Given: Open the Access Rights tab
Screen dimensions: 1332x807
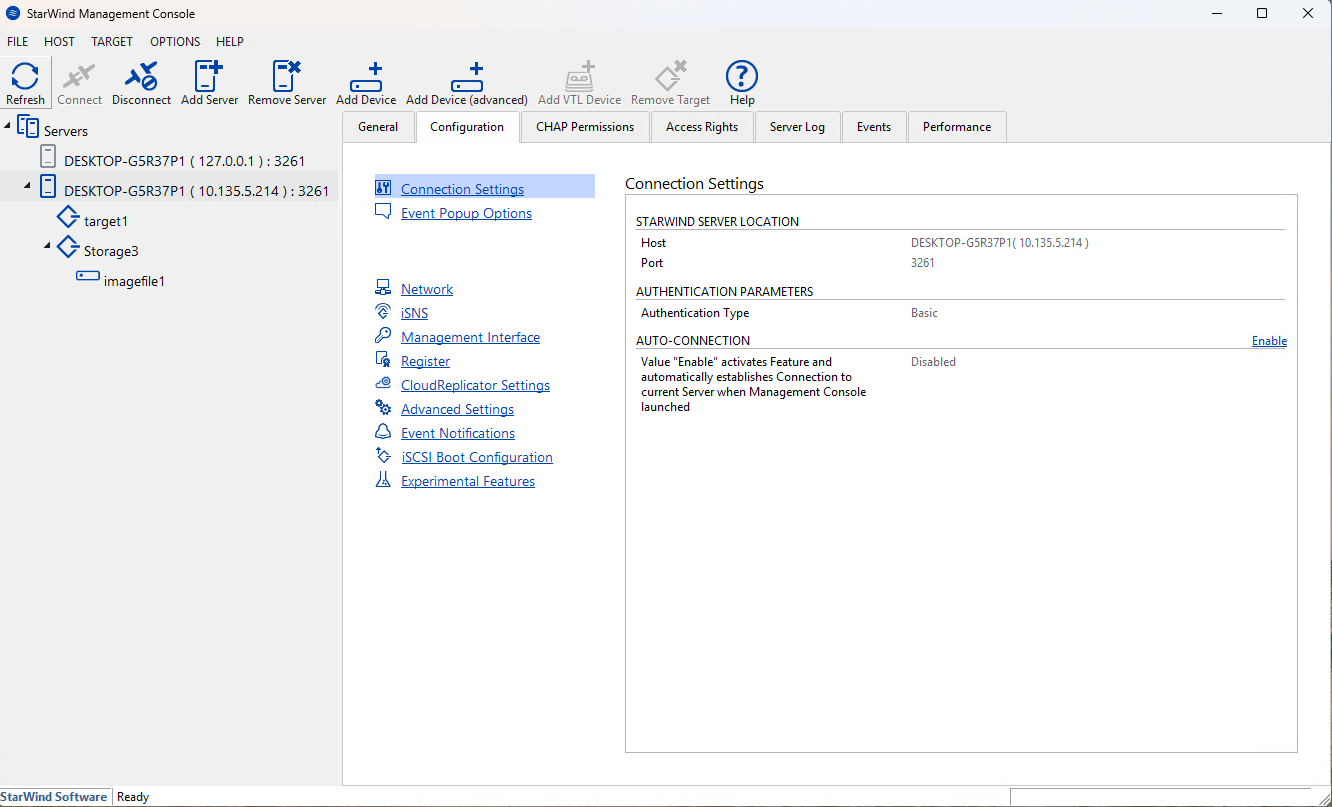Looking at the screenshot, I should [x=702, y=127].
